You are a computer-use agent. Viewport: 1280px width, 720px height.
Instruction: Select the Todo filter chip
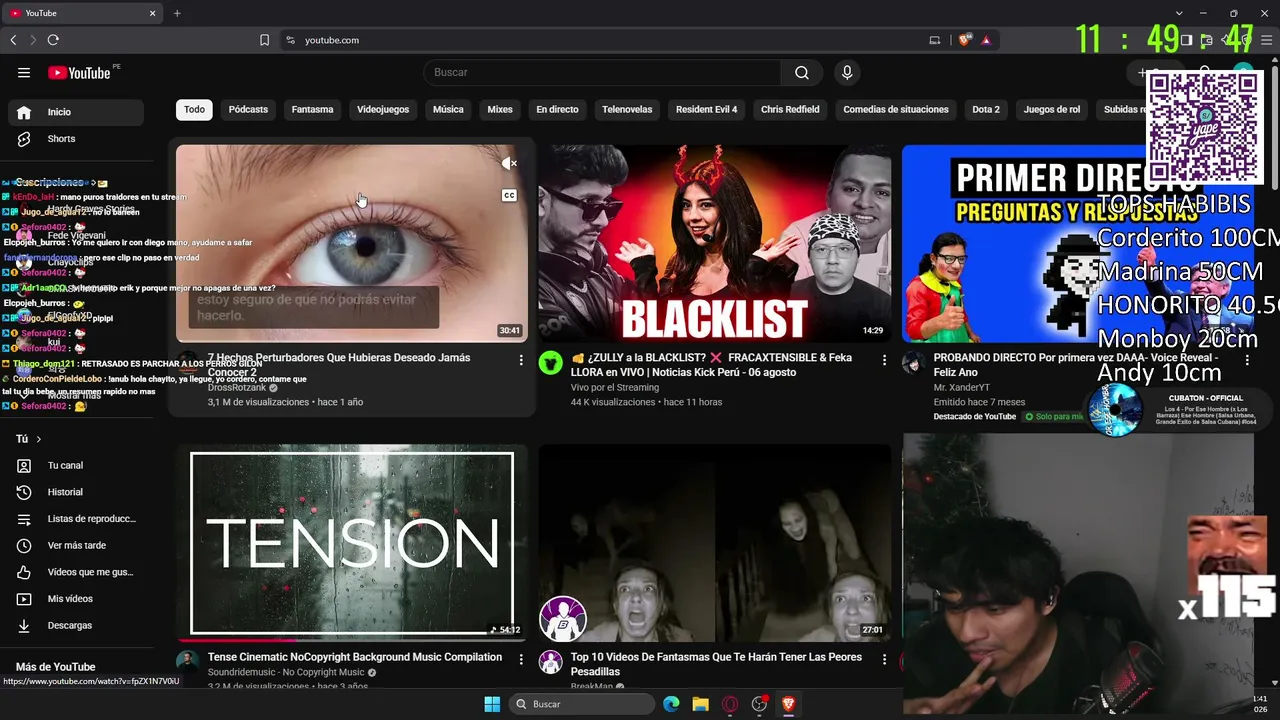click(x=194, y=110)
